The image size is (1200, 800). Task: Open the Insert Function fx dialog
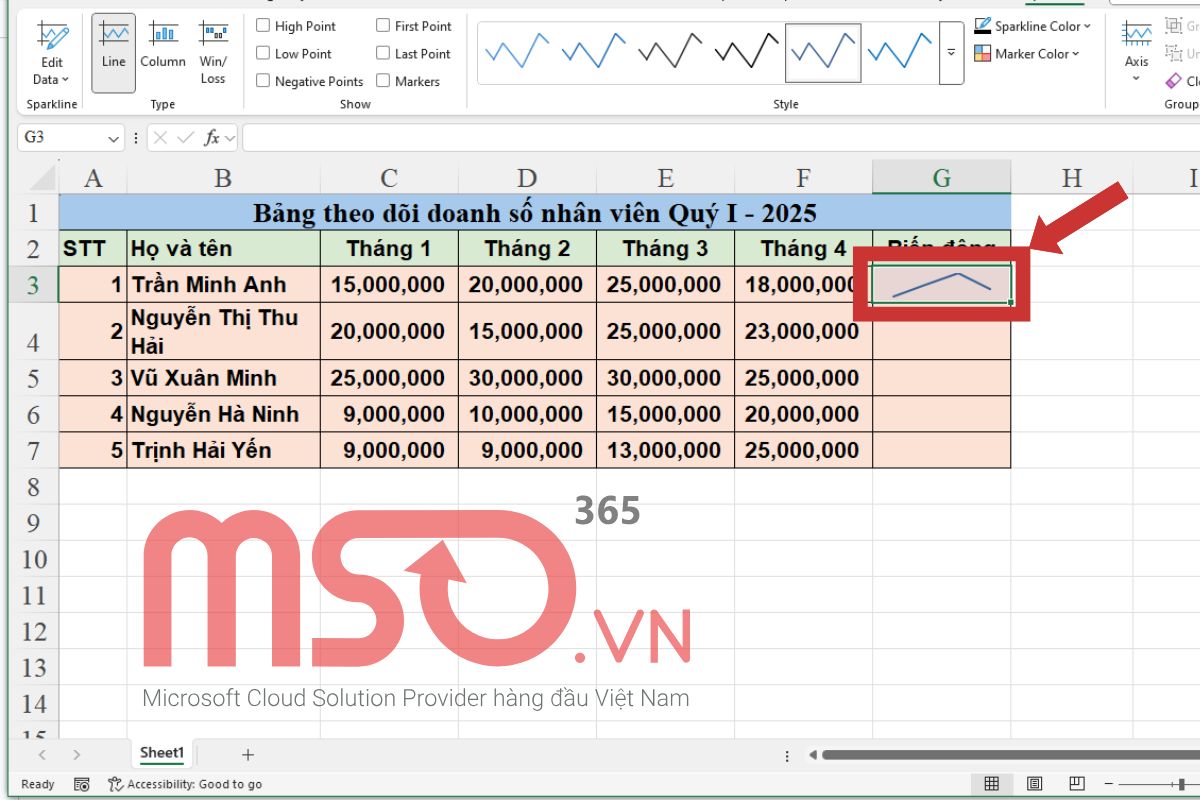[211, 138]
